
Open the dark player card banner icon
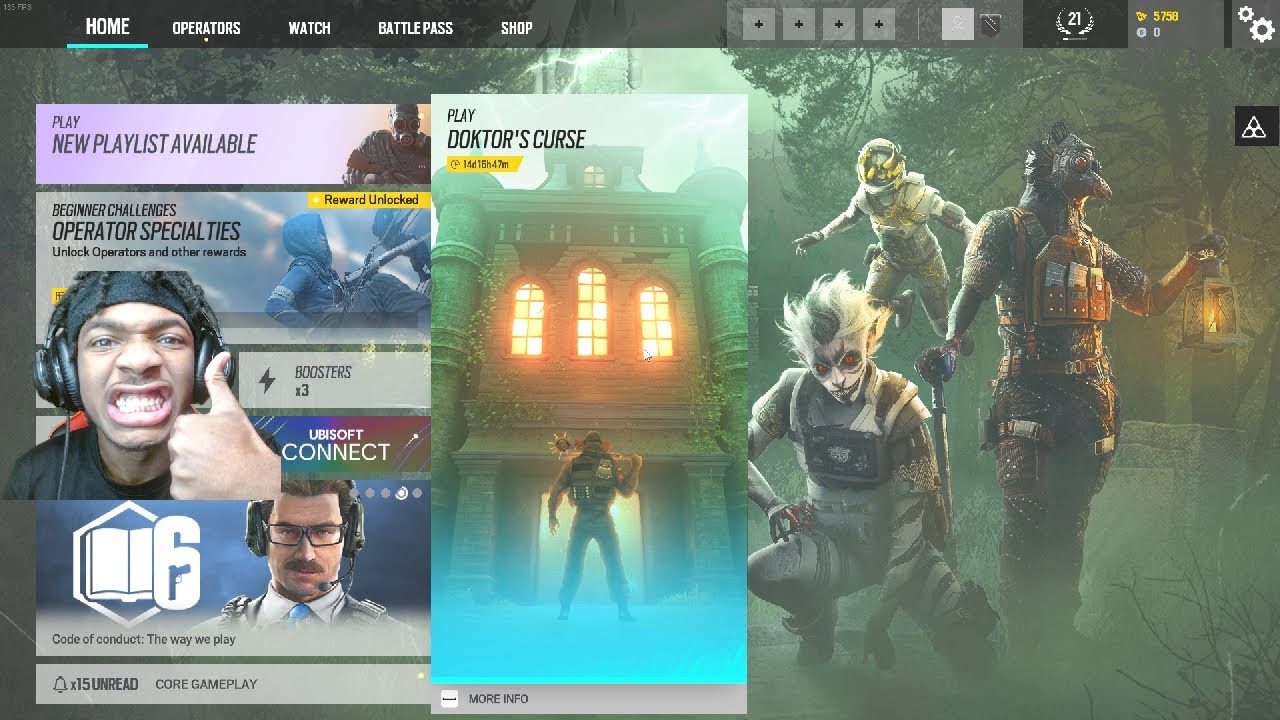click(x=990, y=24)
